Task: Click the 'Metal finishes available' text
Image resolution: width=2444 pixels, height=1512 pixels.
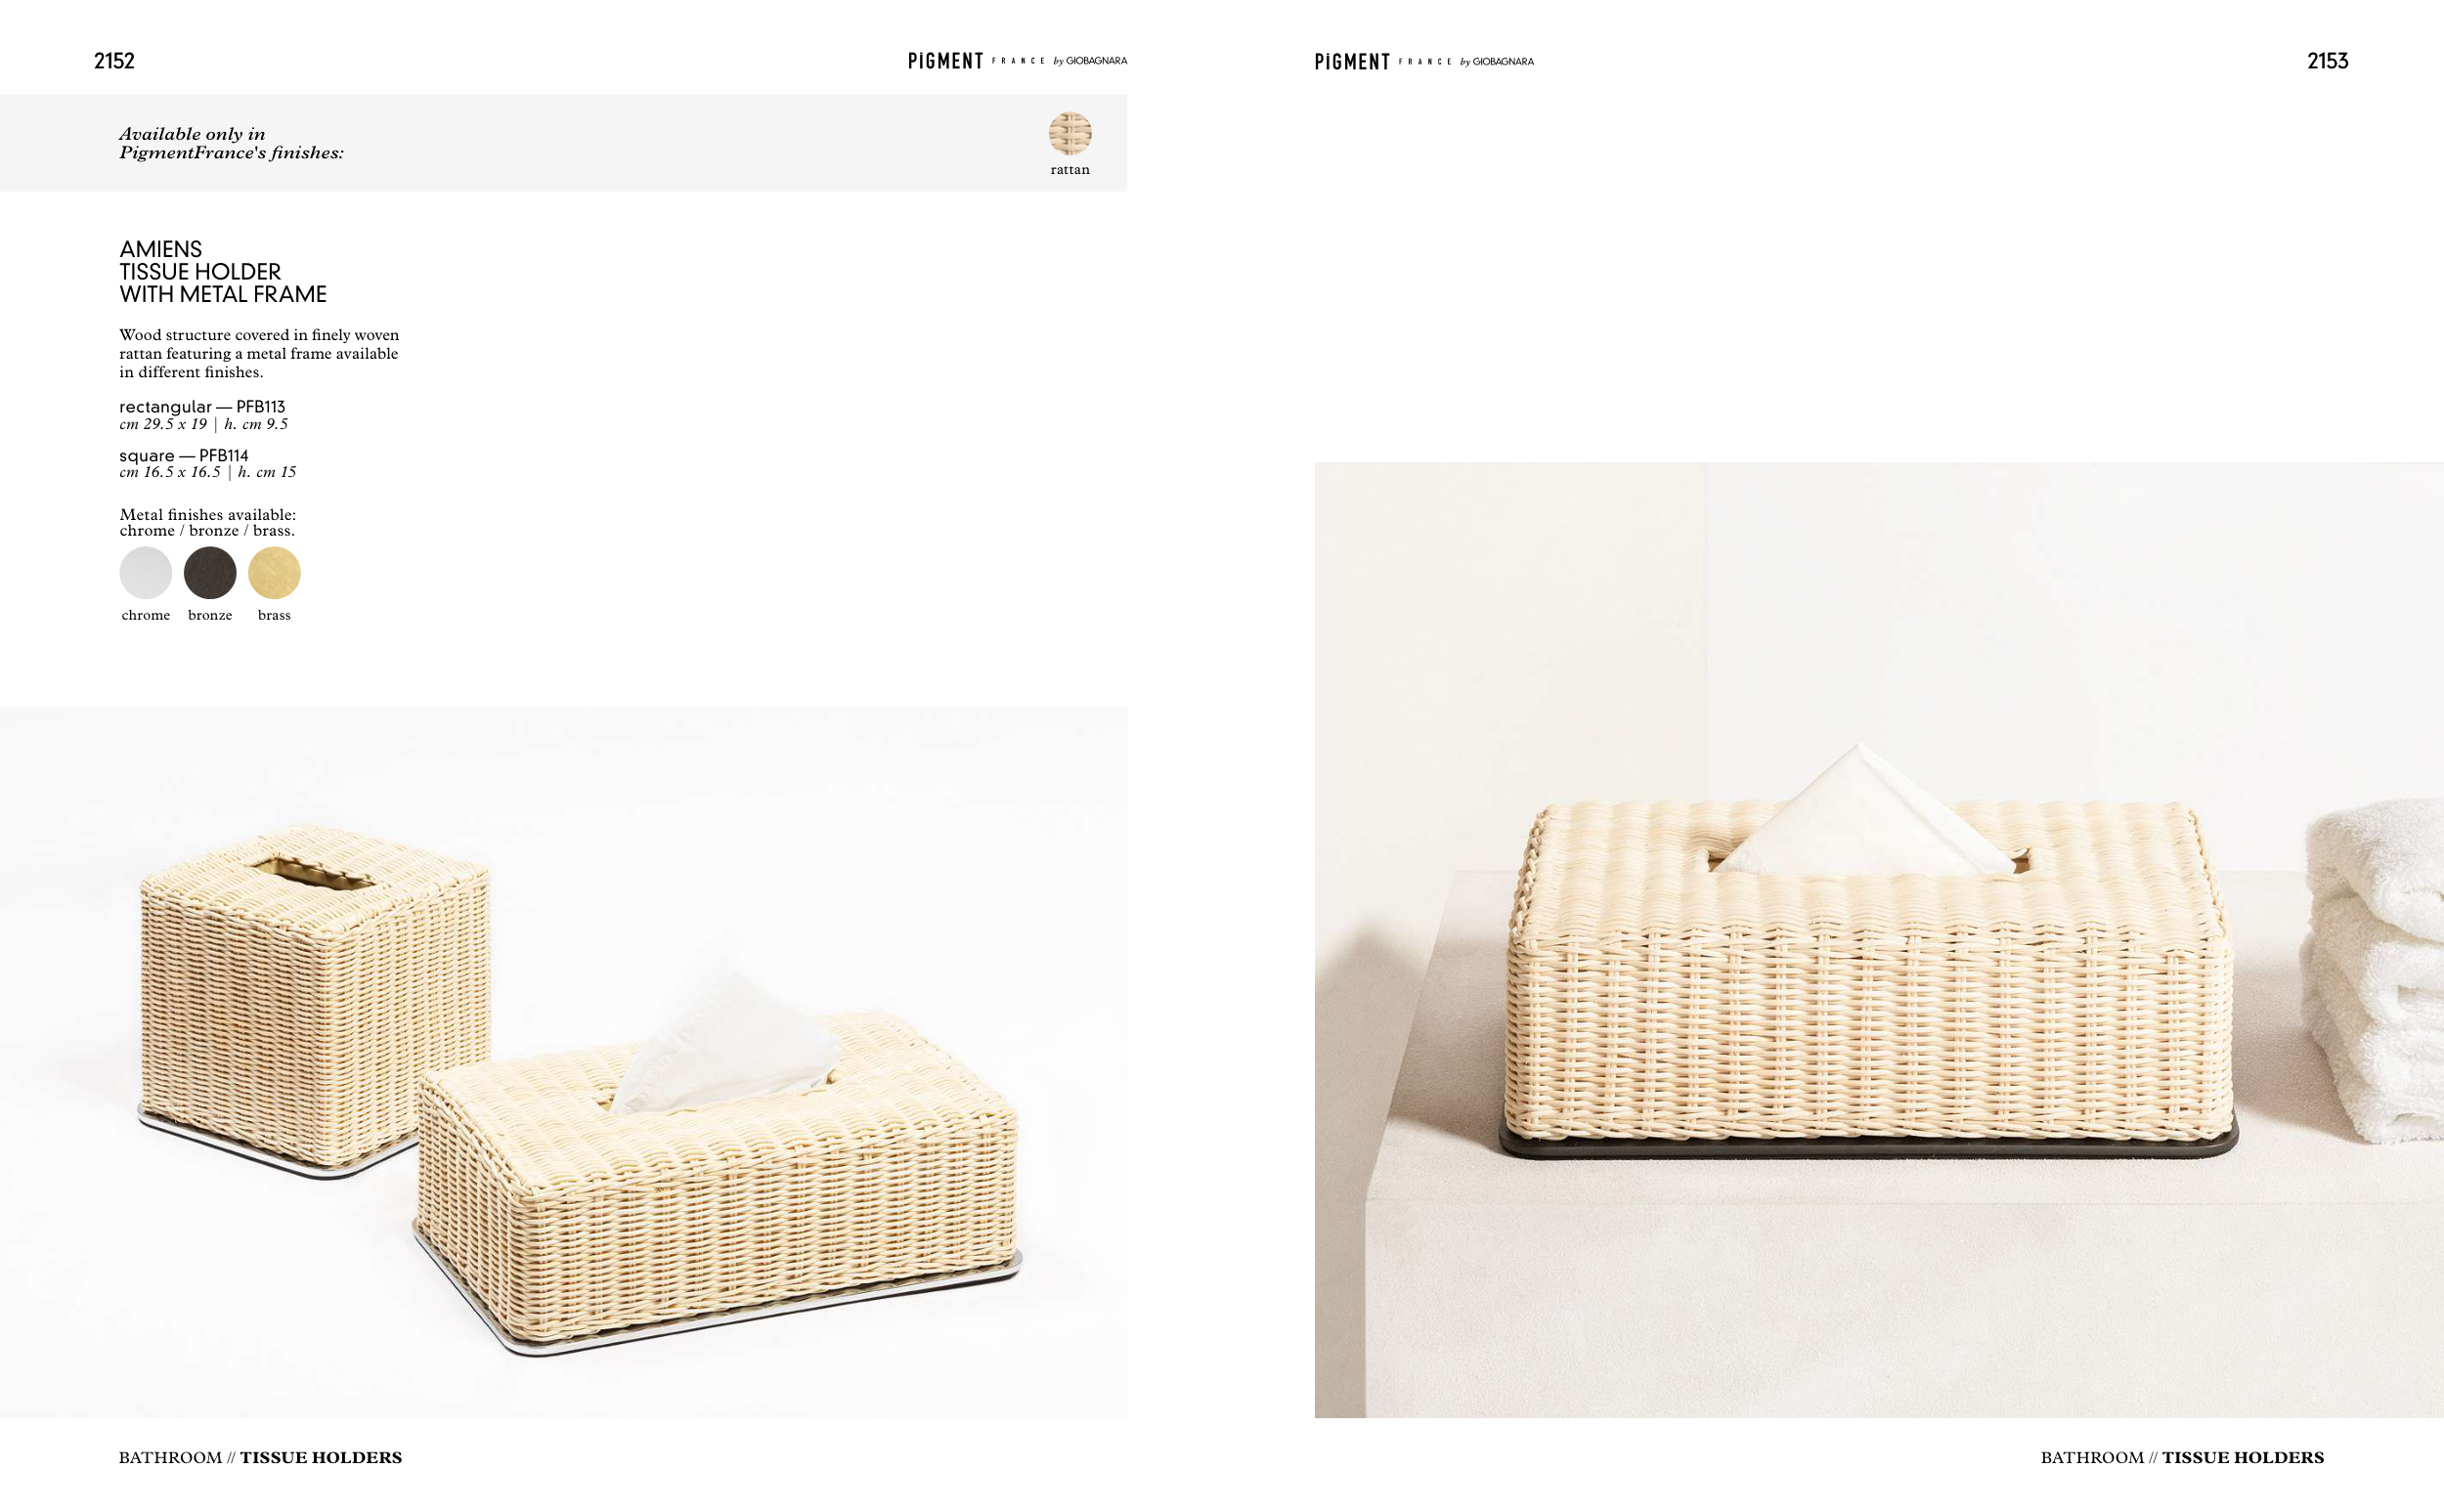Action: (208, 522)
